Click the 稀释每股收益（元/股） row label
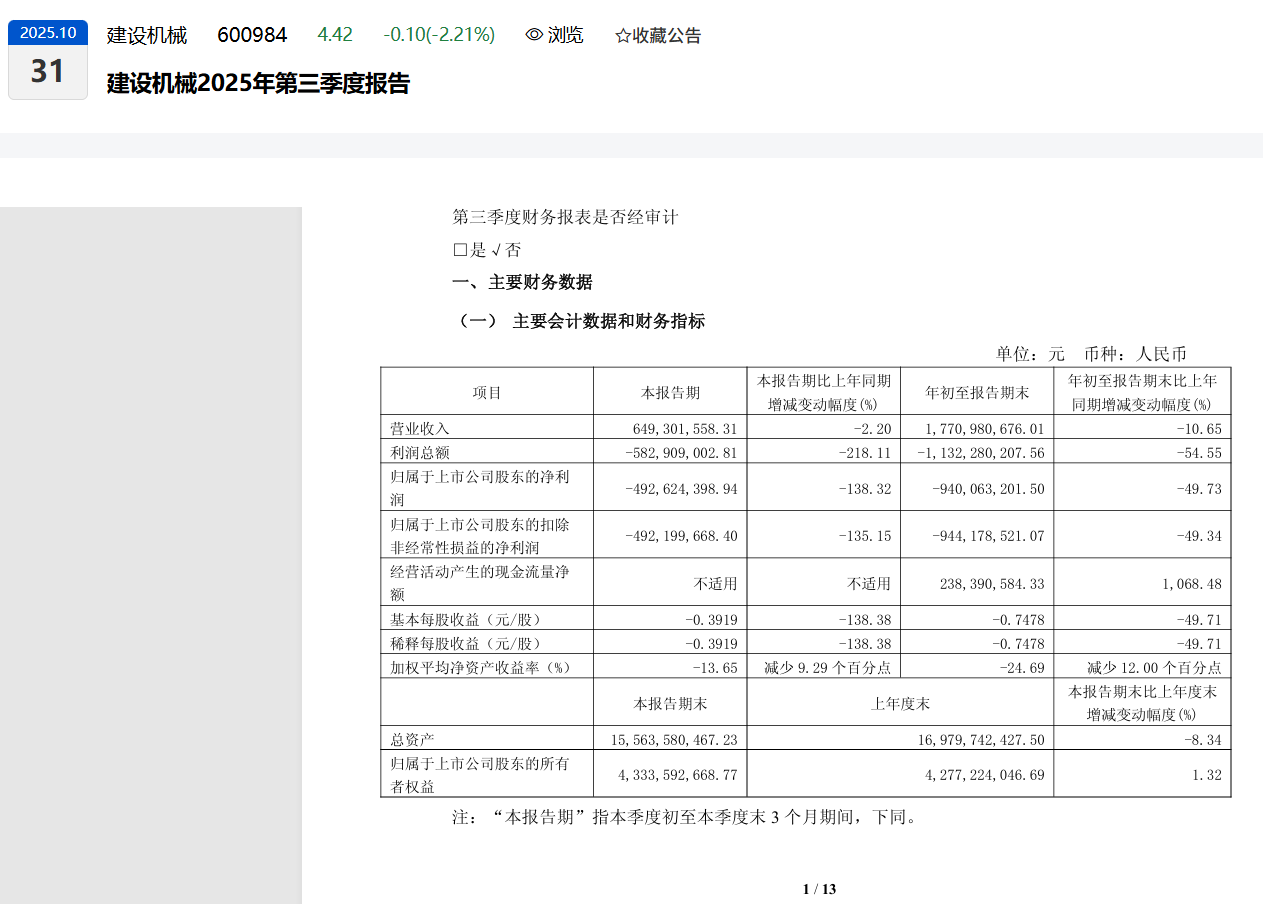Viewport: 1263px width, 904px height. tap(466, 643)
